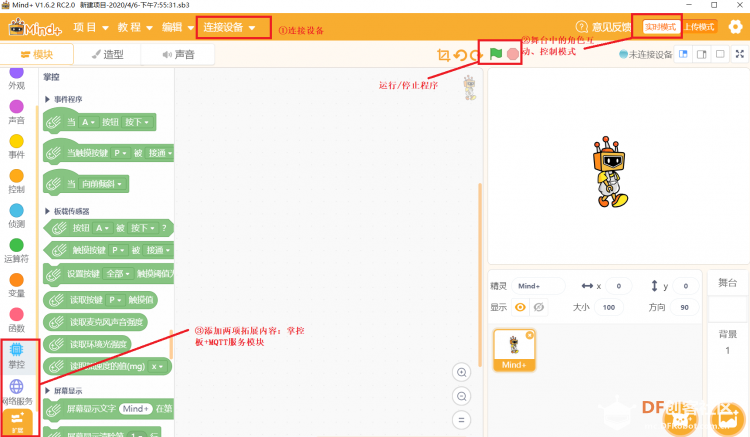Viewport: 750px width, 437px height.
Task: Select the 函数 category circle
Action: (x=16, y=314)
